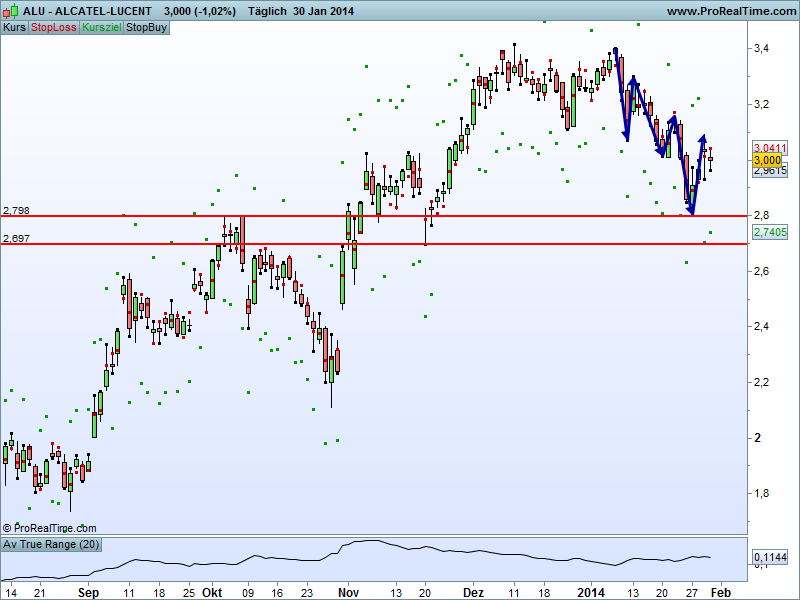Image resolution: width=800 pixels, height=600 pixels.
Task: Select the StopBuy legend label
Action: point(146,28)
